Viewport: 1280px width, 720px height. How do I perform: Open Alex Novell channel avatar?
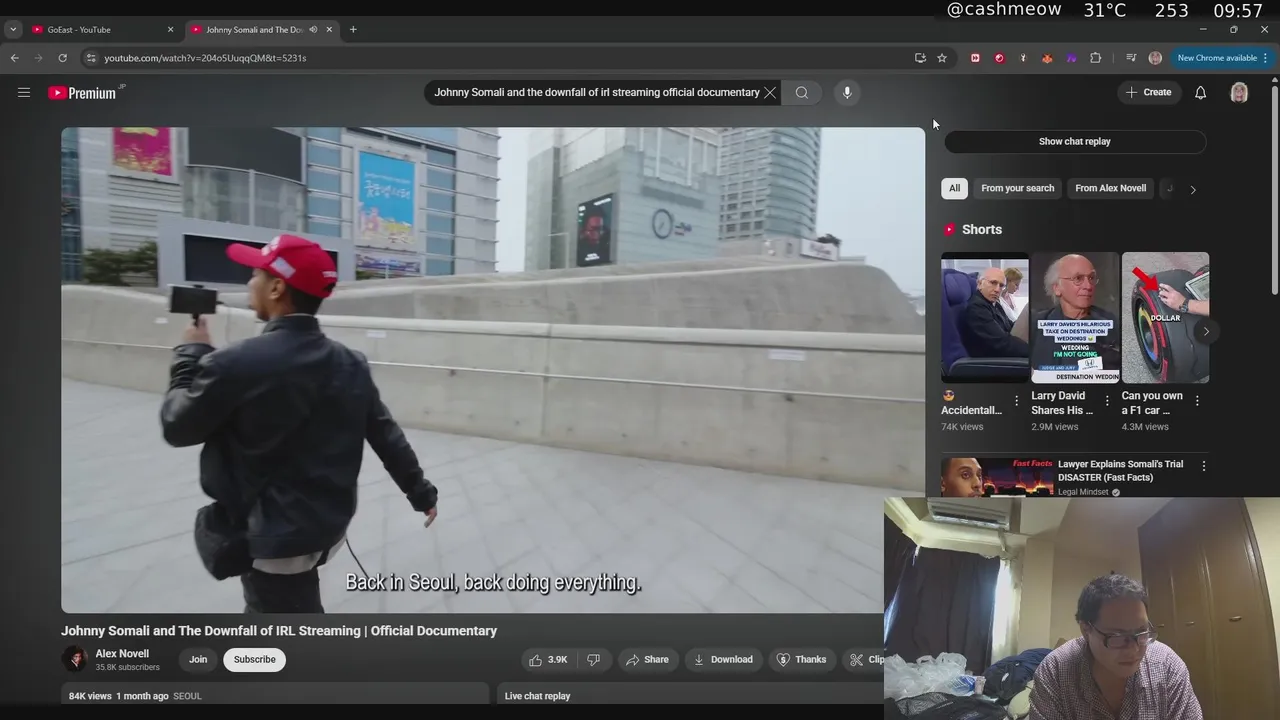coord(75,659)
